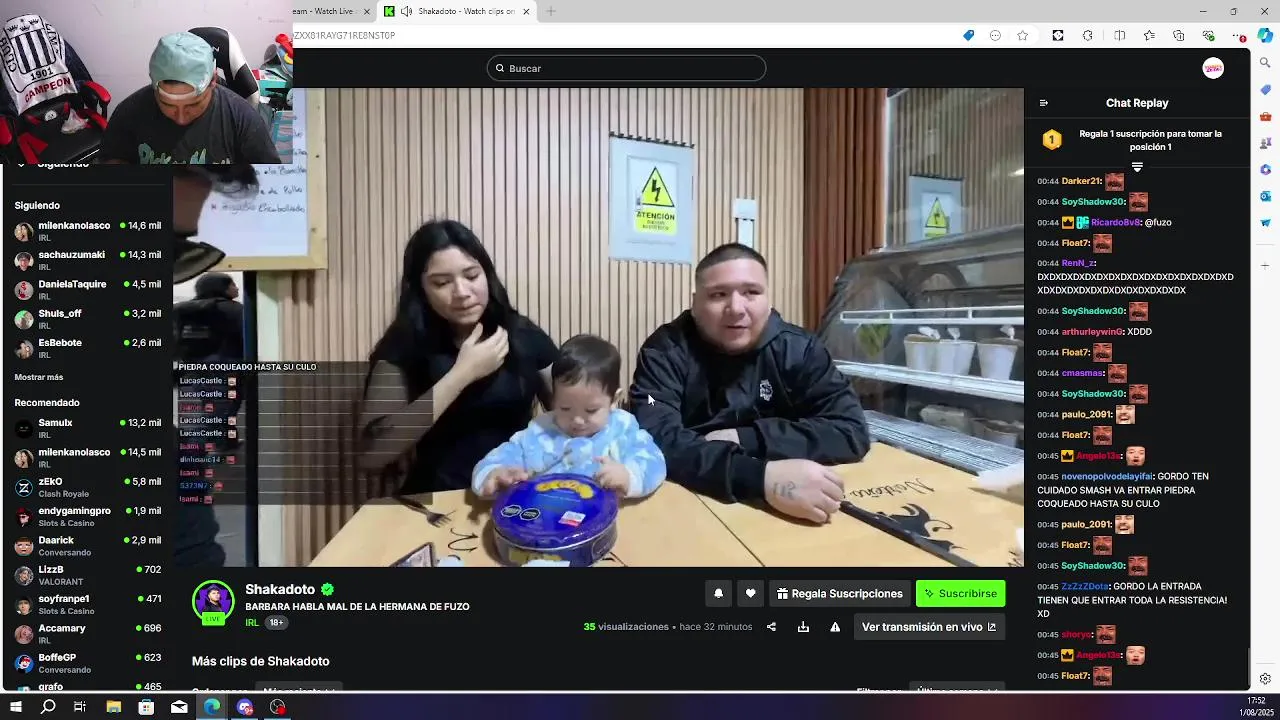
Task: Open OBS Studio from taskbar
Action: coord(277,707)
